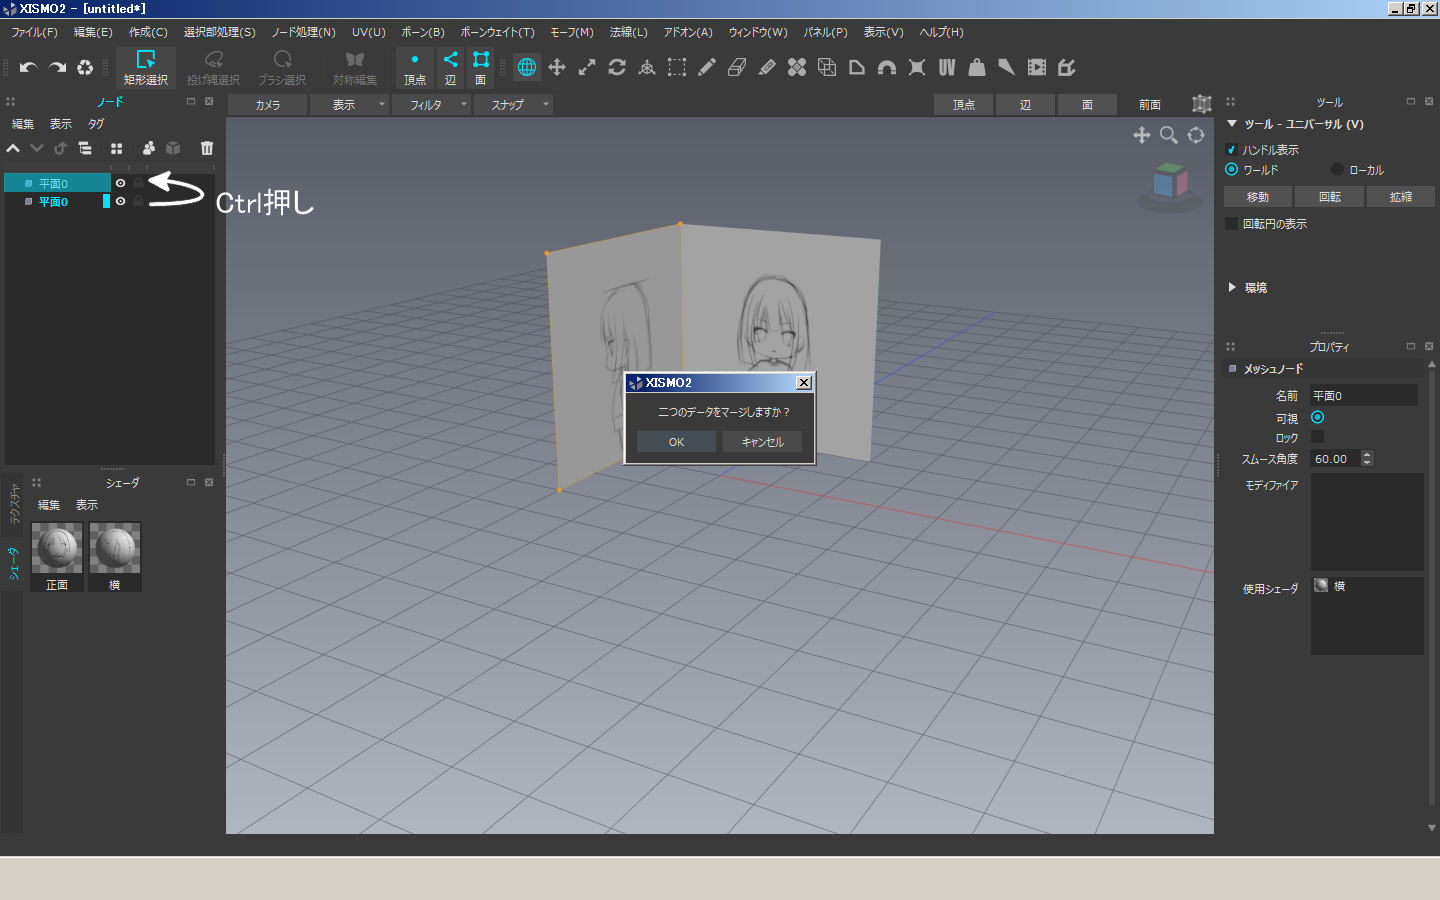Open the ファイル(F) menu
This screenshot has width=1440, height=900.
pos(35,32)
